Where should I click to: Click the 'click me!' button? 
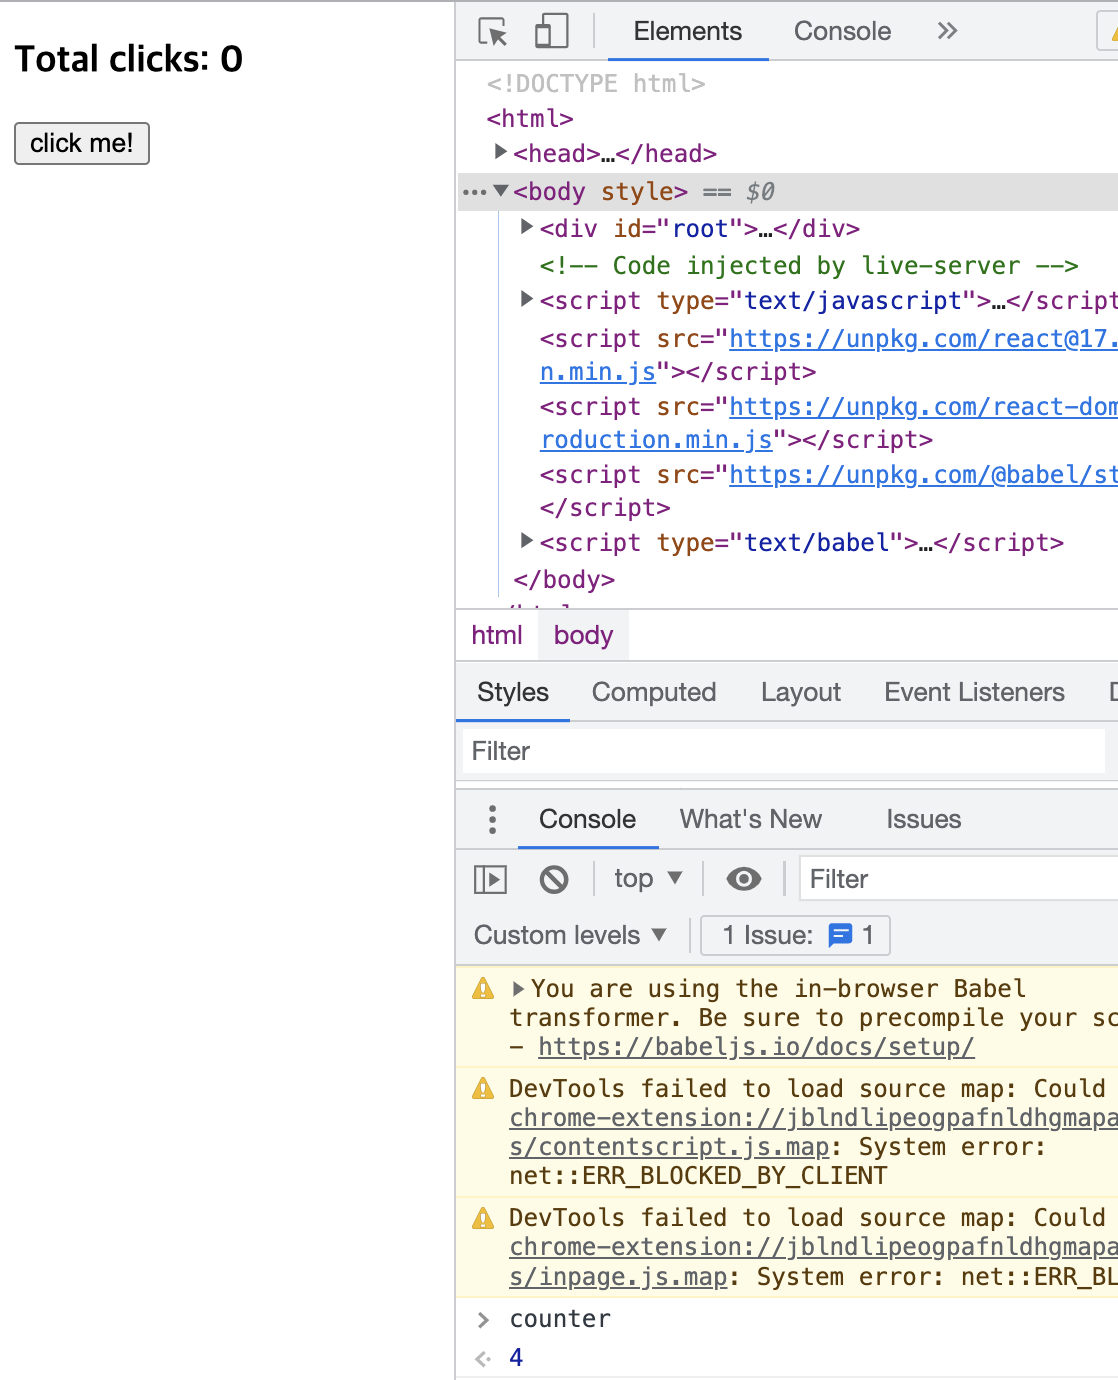pyautogui.click(x=82, y=143)
